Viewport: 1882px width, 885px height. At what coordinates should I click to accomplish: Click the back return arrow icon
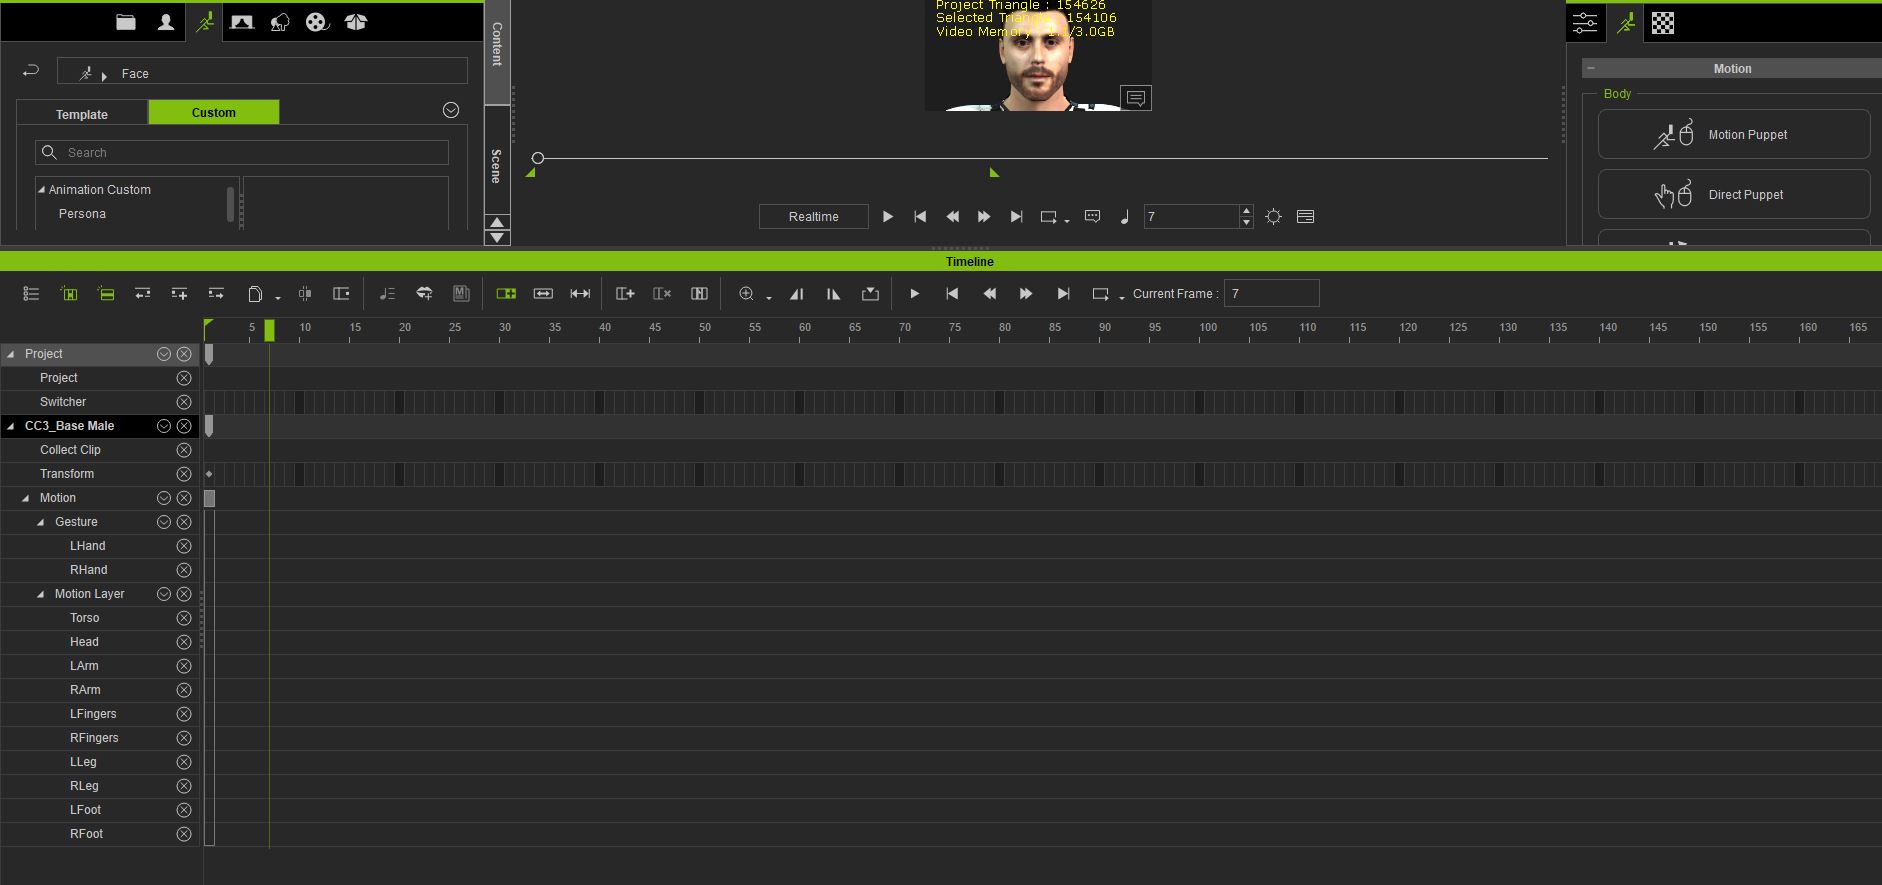click(30, 70)
